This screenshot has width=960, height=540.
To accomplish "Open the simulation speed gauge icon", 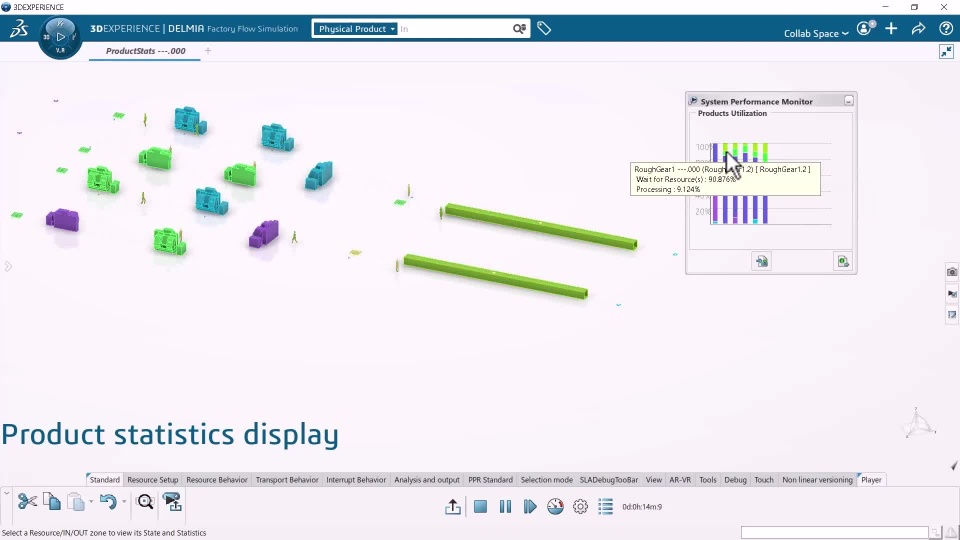I will 555,506.
